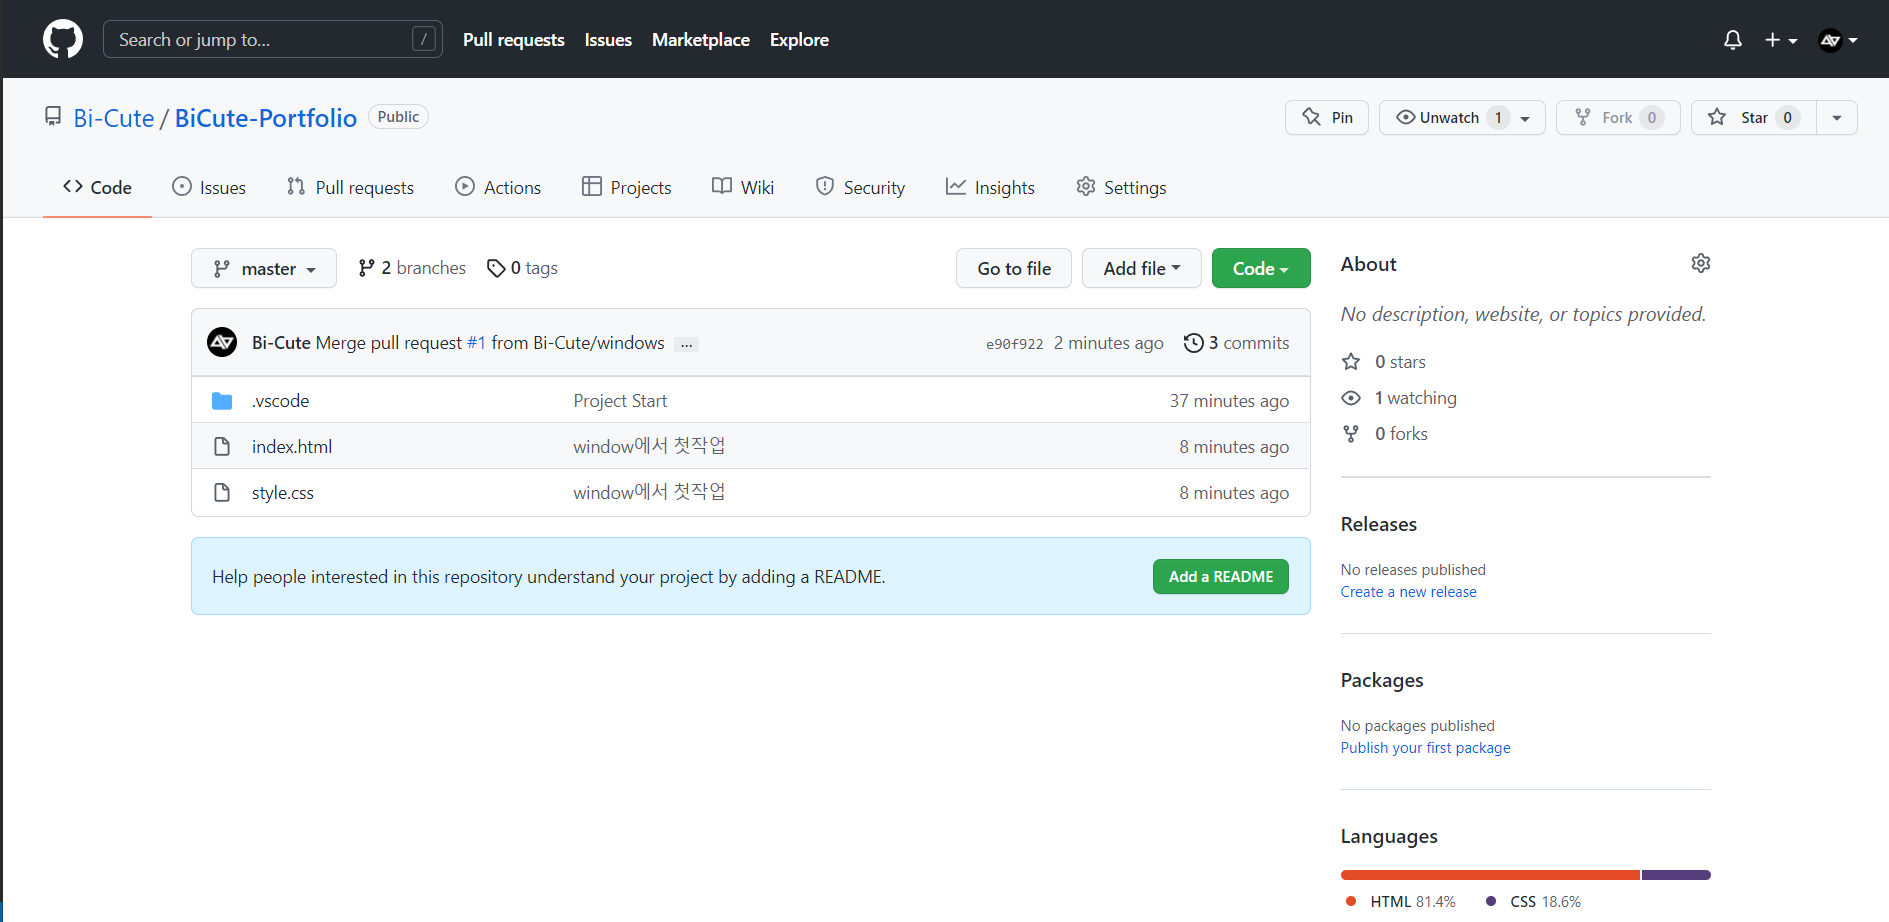
Task: Open the .vscode folder
Action: click(x=280, y=401)
